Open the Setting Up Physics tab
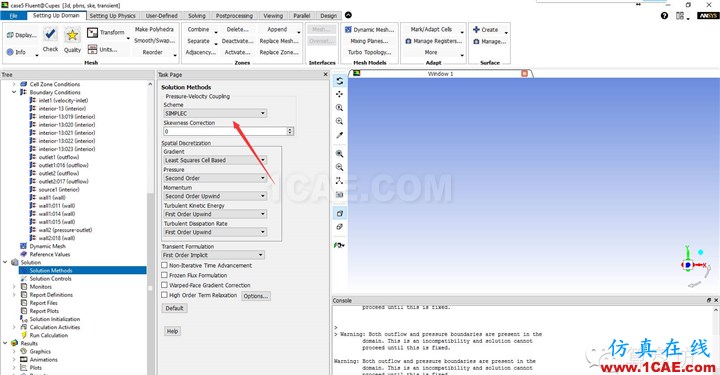 coord(112,16)
